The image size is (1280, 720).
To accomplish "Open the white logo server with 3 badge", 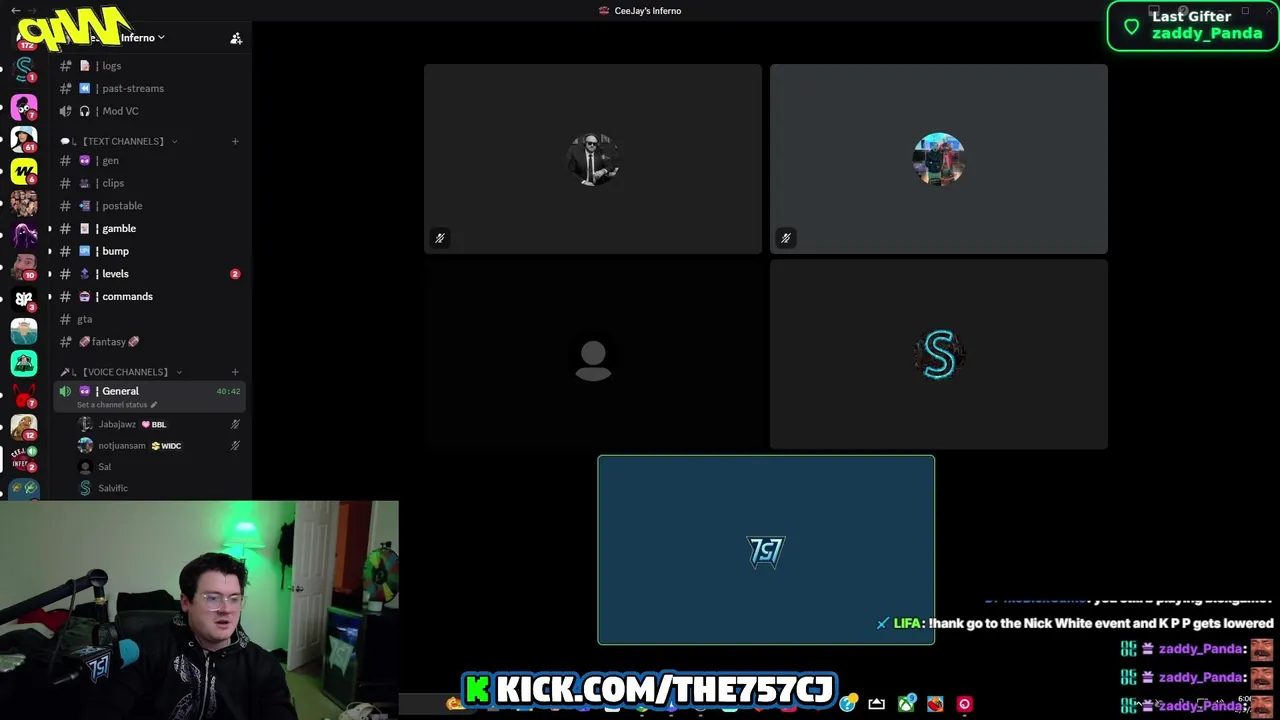I will (24, 299).
